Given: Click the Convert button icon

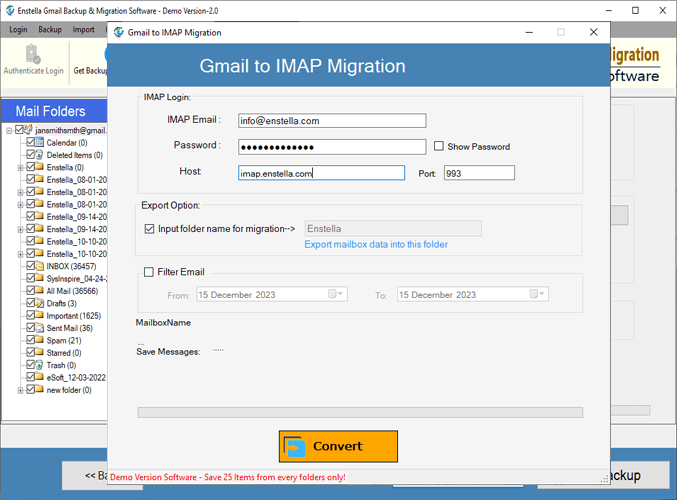Looking at the screenshot, I should (294, 447).
